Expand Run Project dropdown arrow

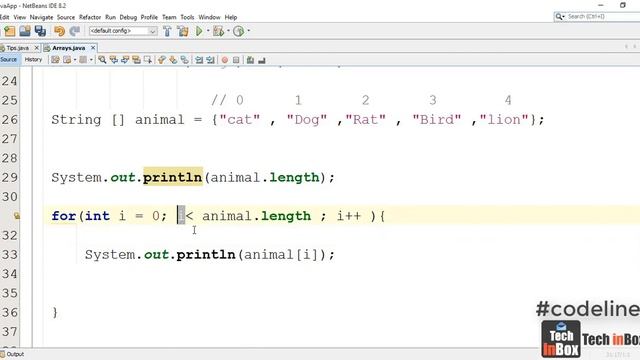coord(208,31)
